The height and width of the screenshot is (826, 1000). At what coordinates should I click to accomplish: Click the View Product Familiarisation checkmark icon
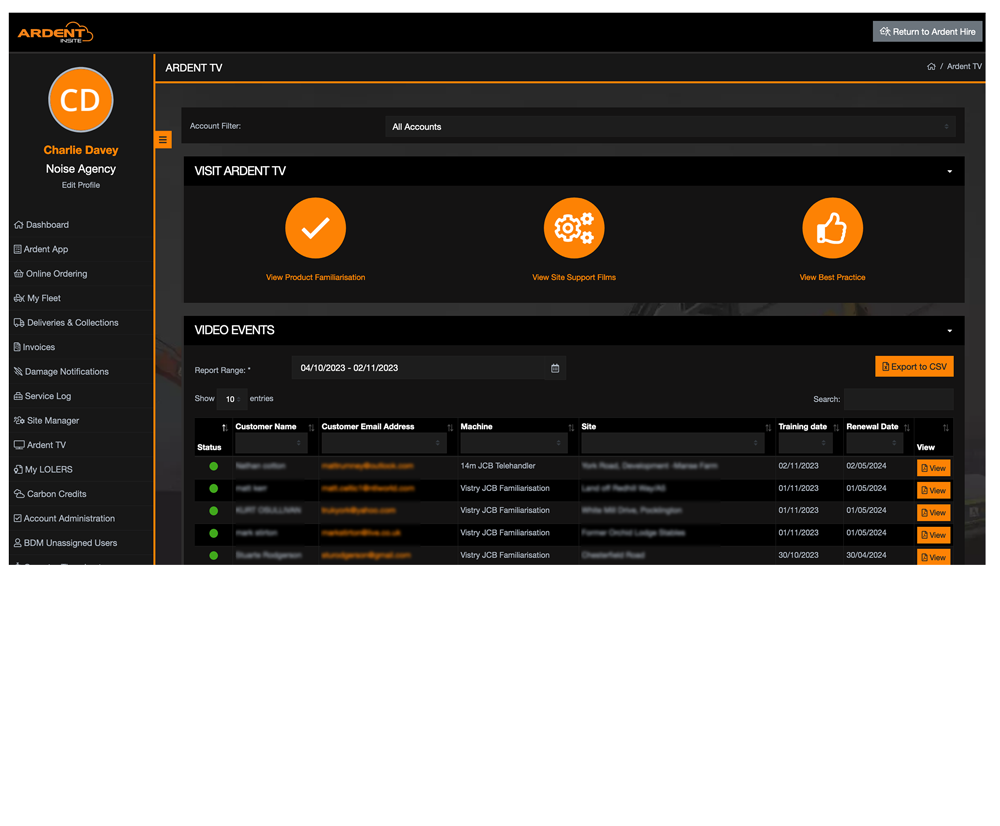316,228
